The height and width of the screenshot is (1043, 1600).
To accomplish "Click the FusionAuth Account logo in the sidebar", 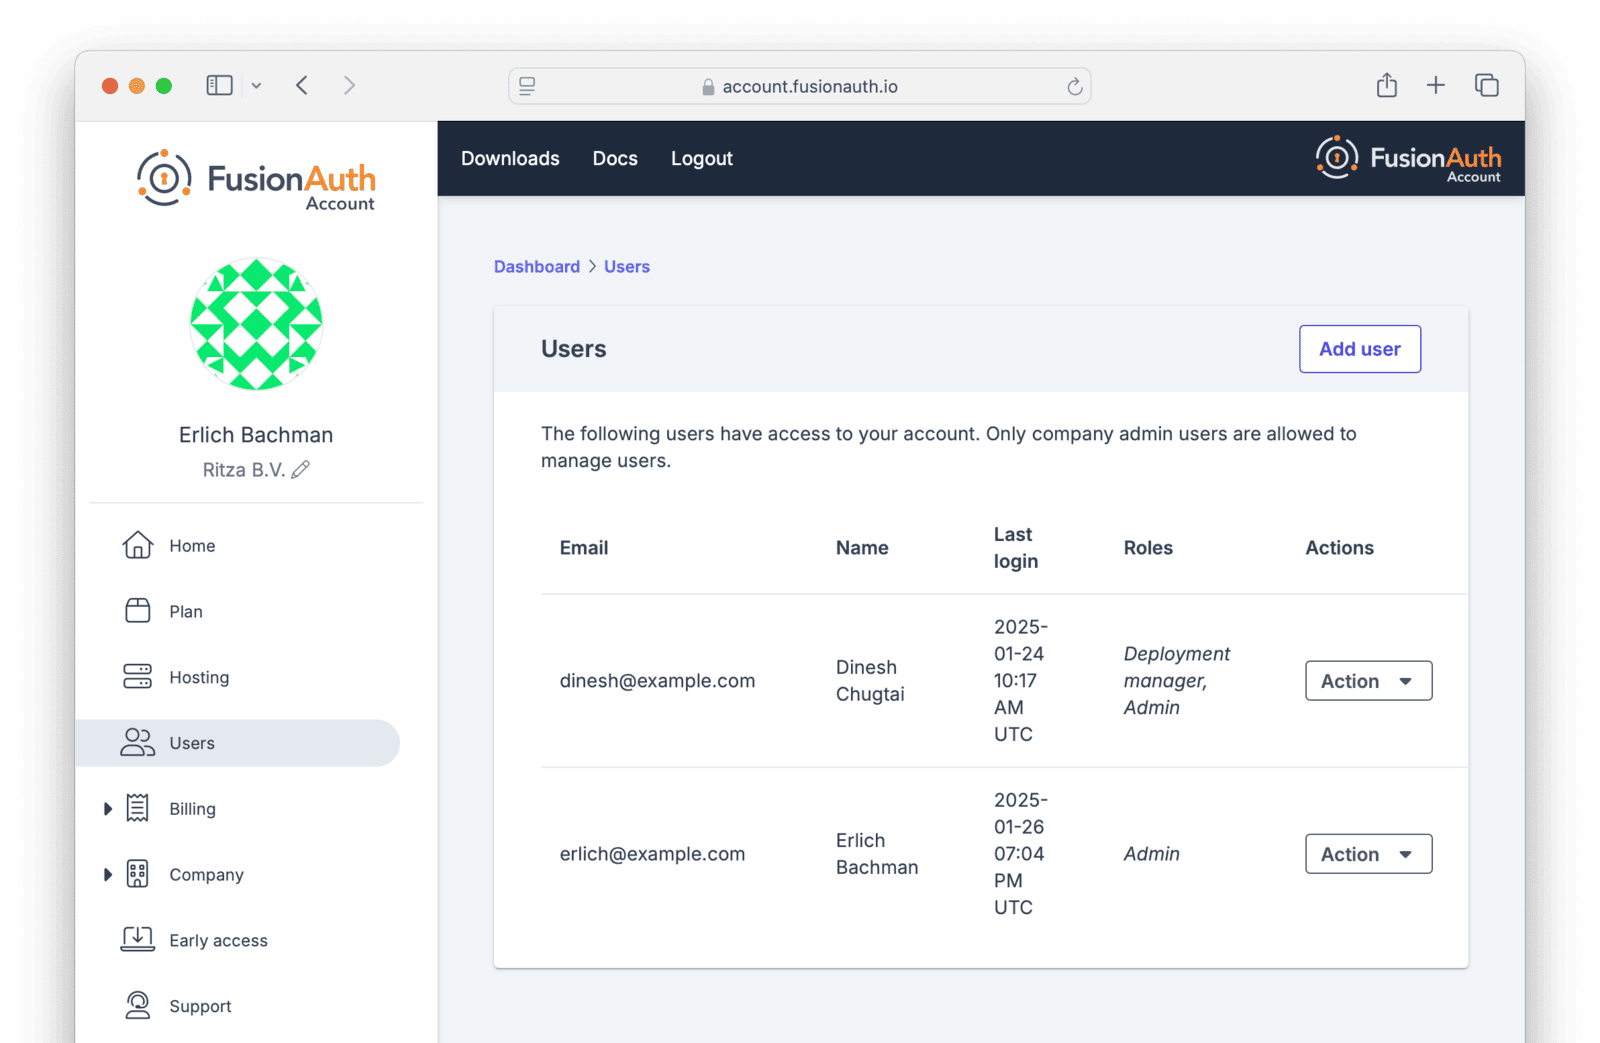I will 255,178.
